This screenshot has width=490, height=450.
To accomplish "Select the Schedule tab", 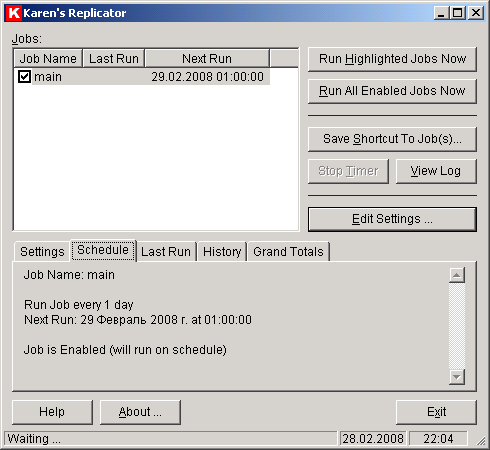I will point(103,250).
